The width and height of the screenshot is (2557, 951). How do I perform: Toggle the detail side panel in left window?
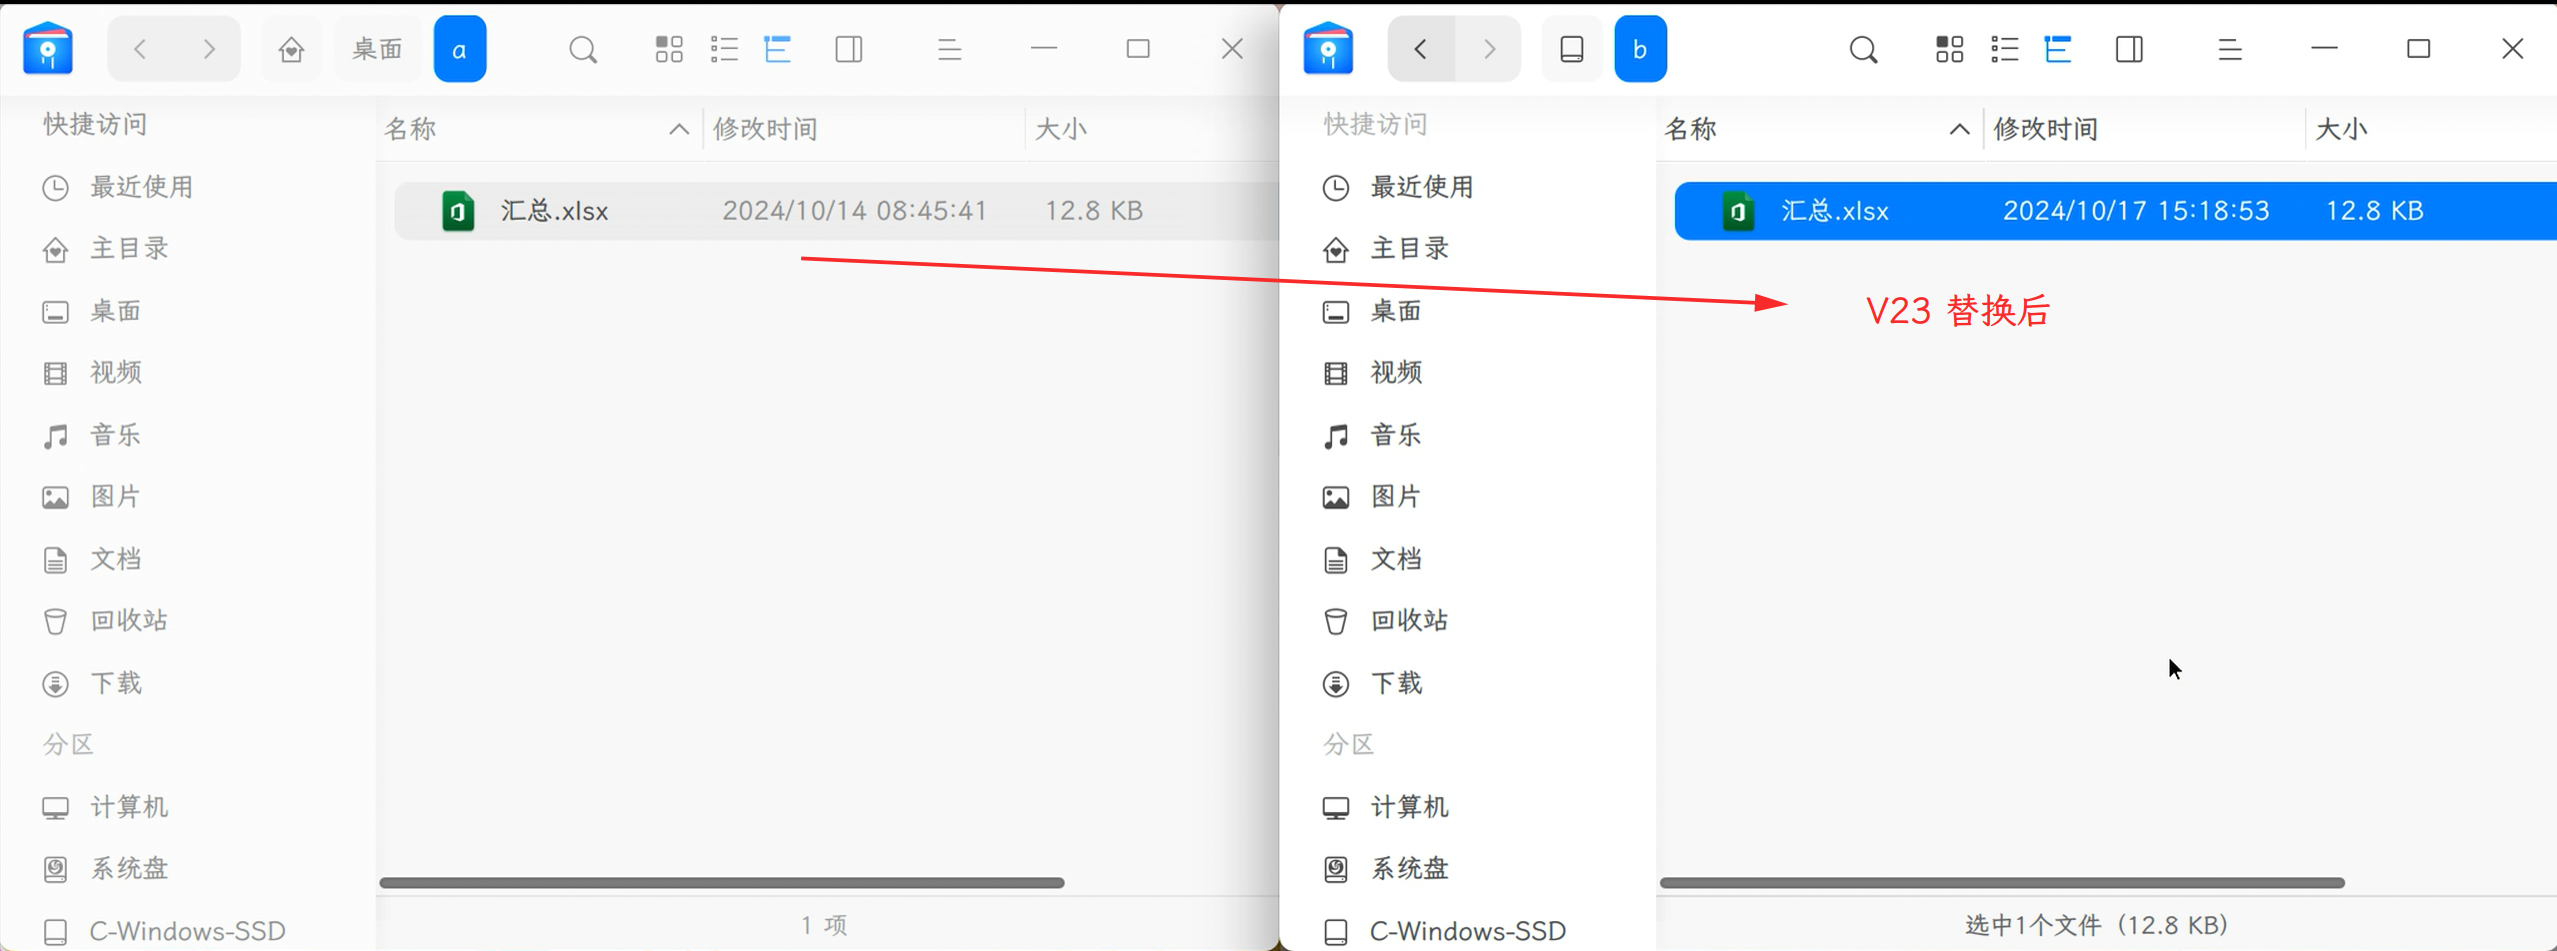[849, 49]
